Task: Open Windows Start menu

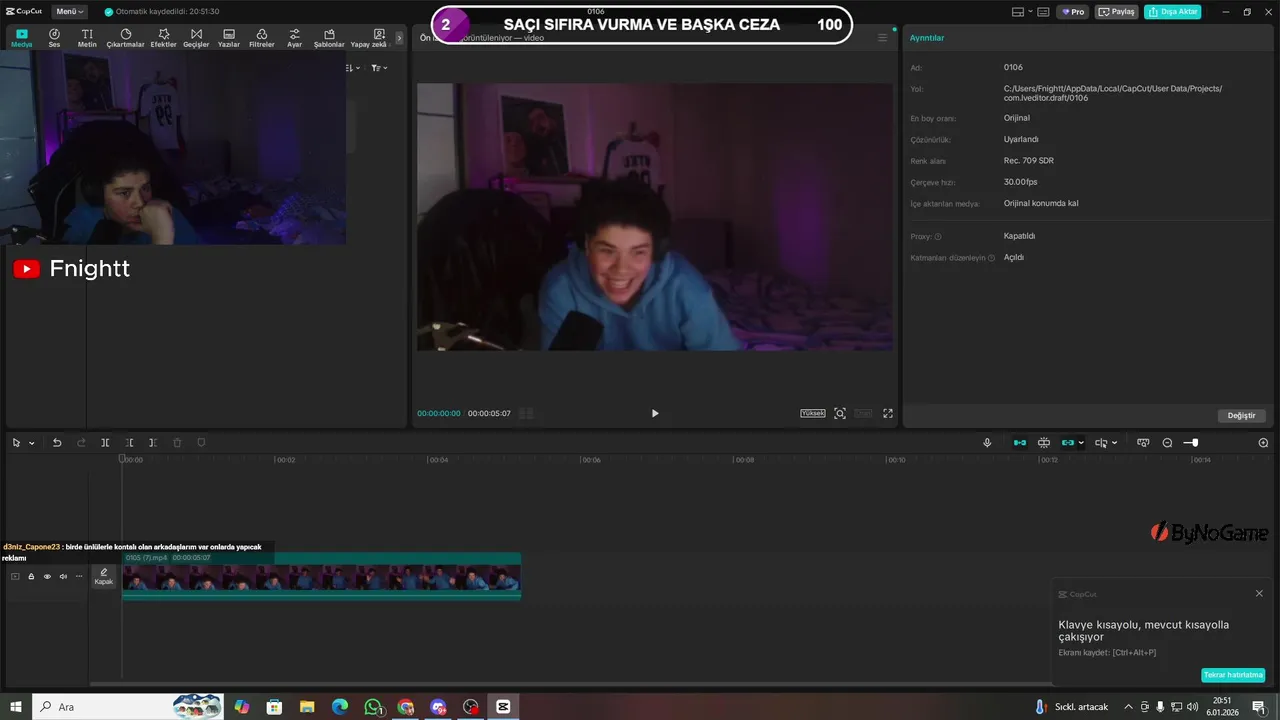Action: (x=16, y=707)
